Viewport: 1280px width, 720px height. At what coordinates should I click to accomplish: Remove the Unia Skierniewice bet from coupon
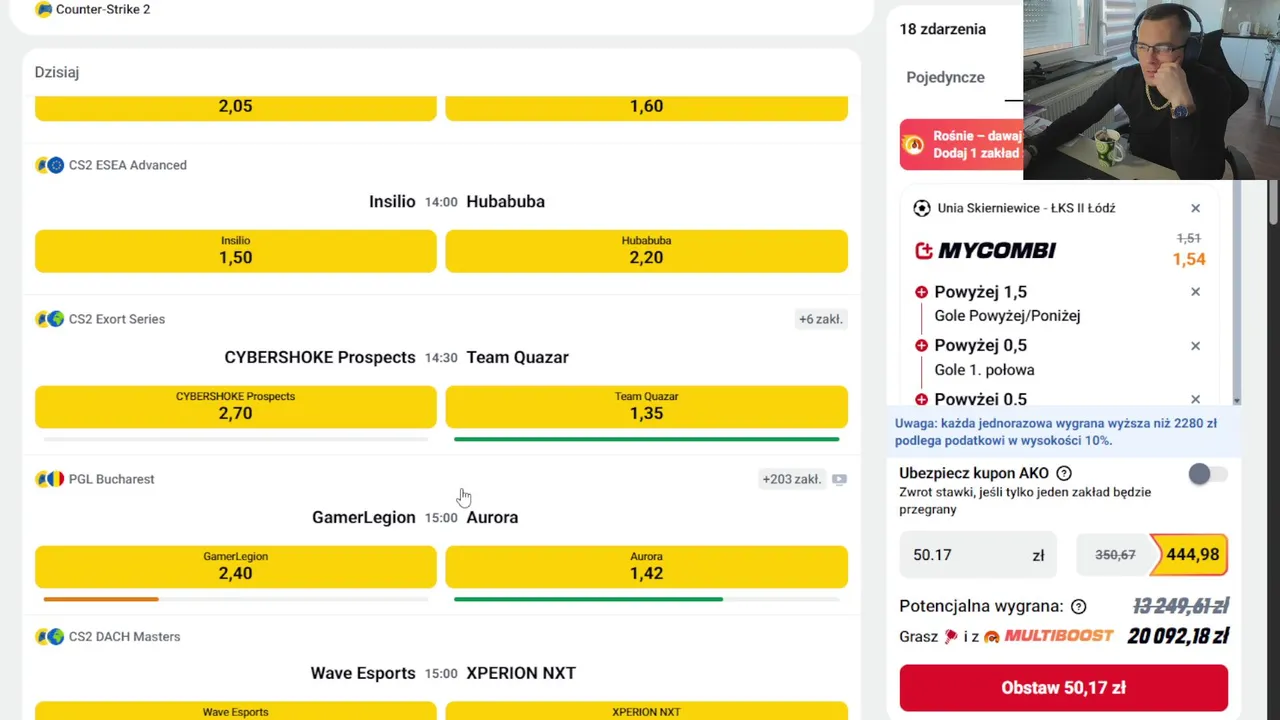(1195, 208)
